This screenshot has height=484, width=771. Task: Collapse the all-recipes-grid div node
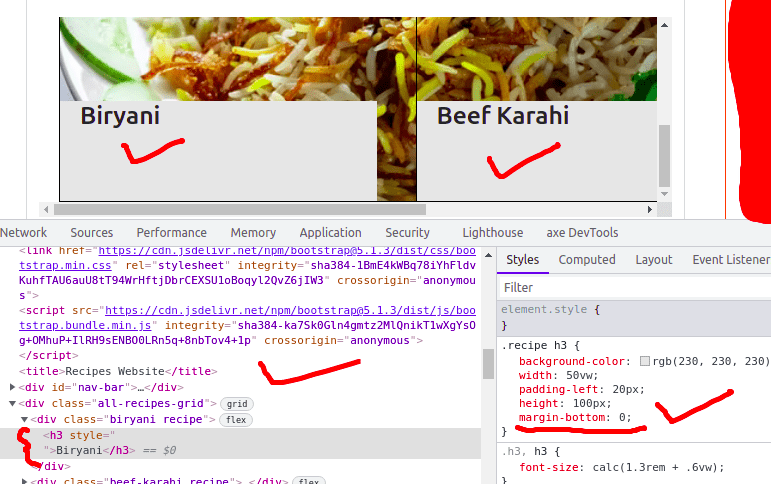point(12,403)
